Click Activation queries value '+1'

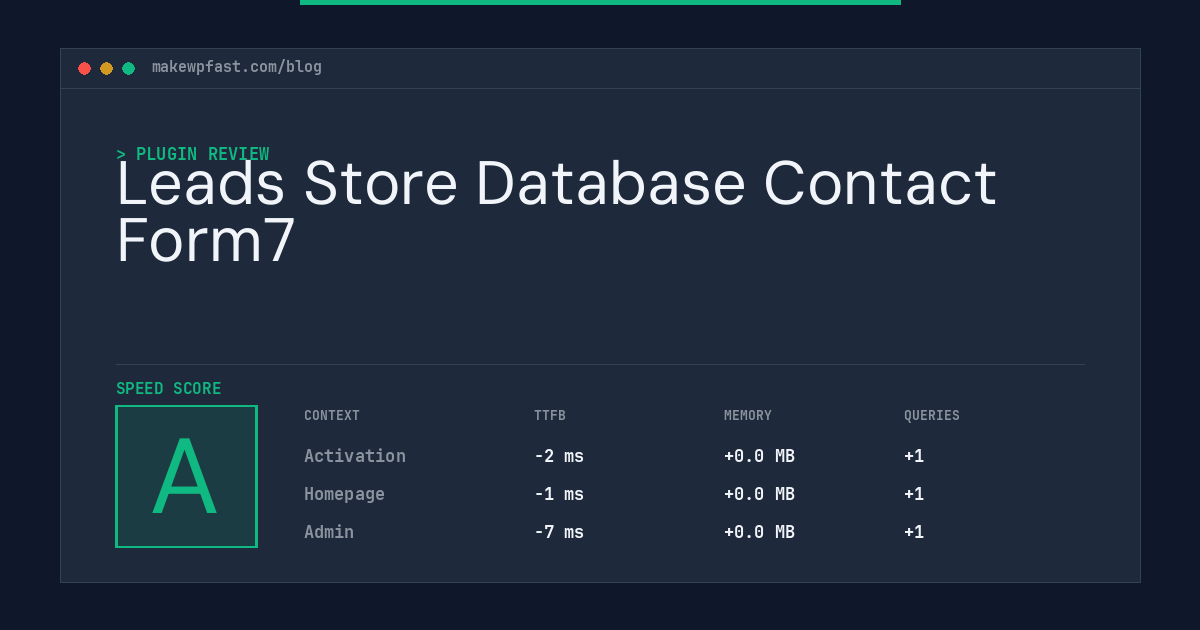click(914, 456)
